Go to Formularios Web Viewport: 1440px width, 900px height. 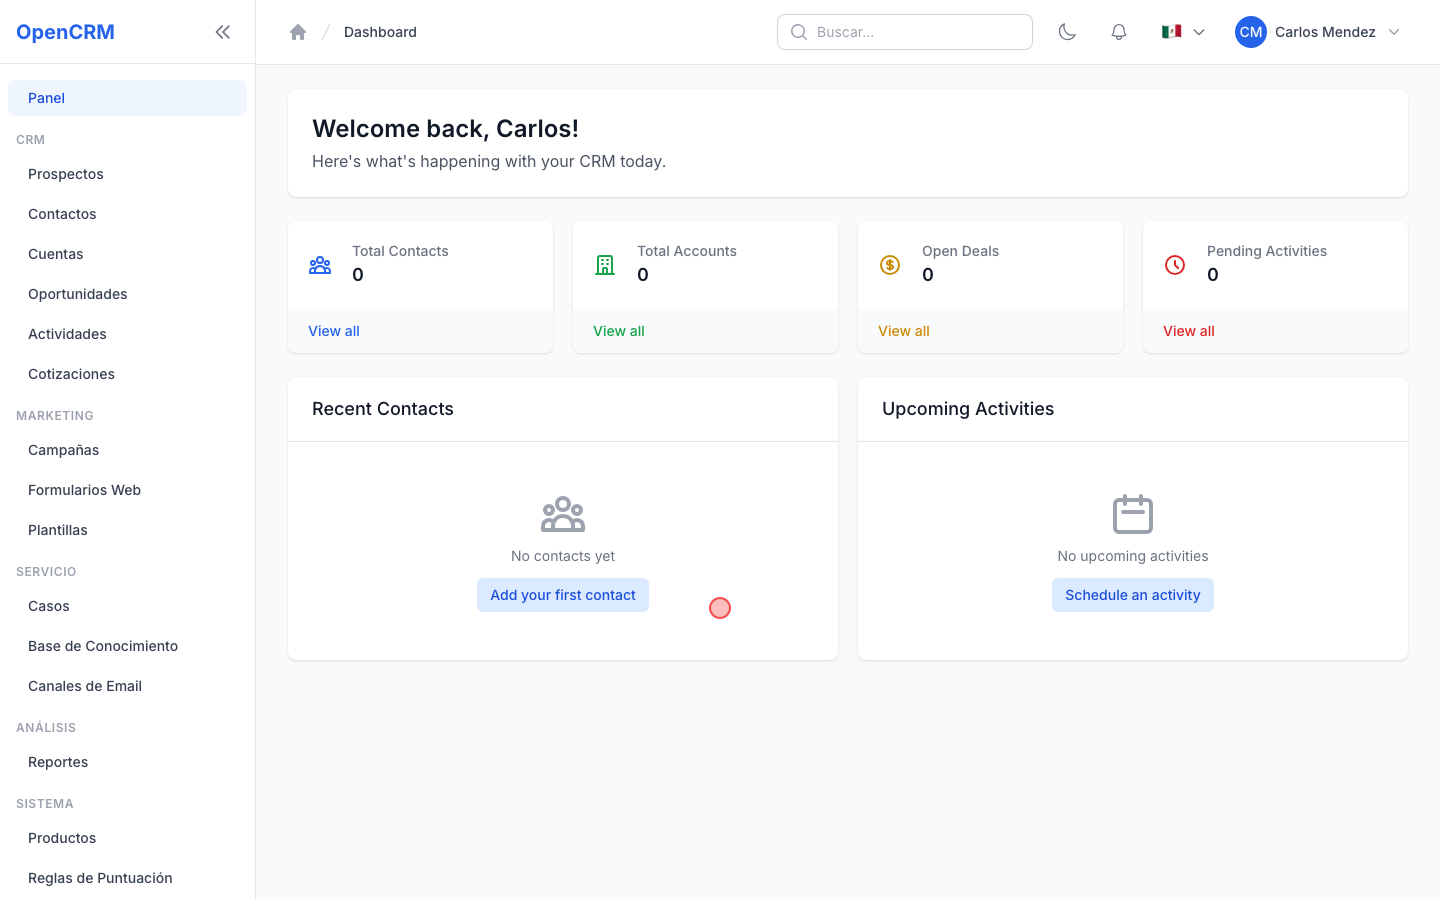(127, 490)
